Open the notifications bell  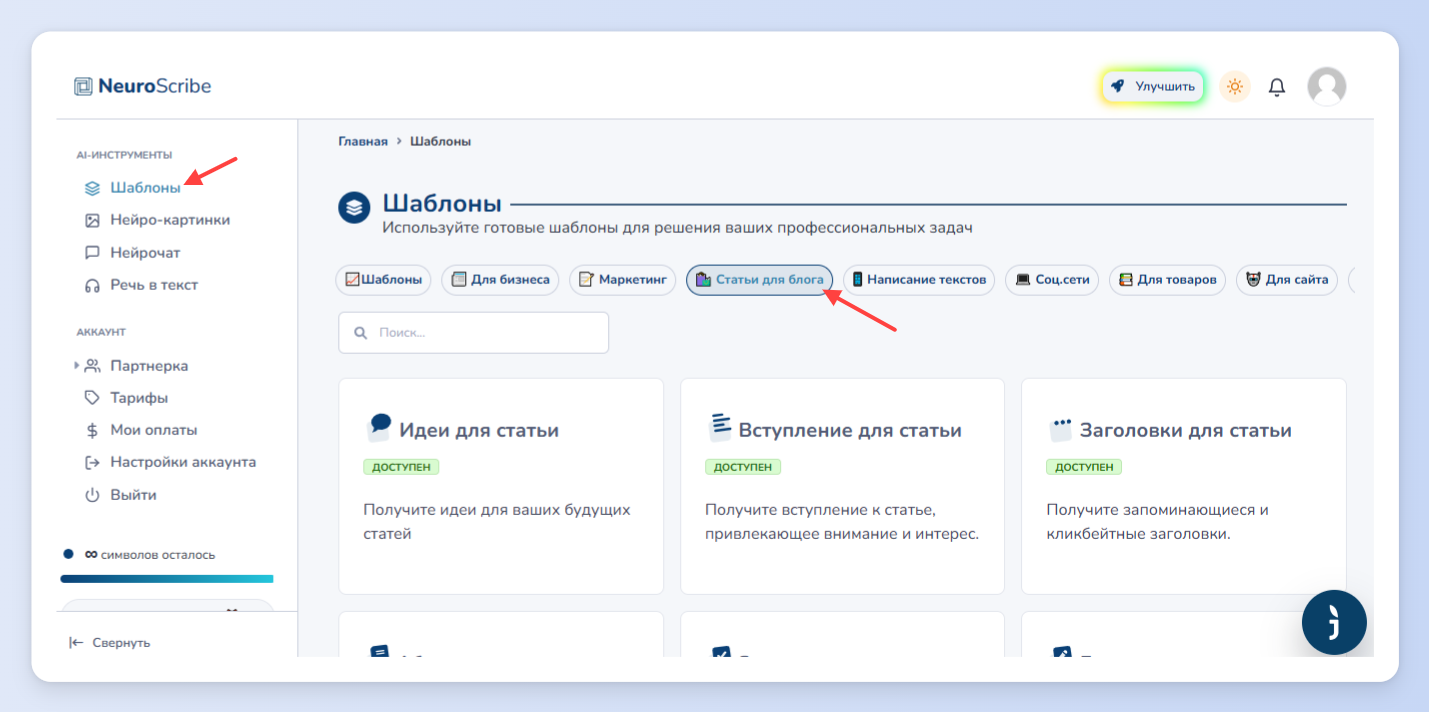pyautogui.click(x=1277, y=87)
